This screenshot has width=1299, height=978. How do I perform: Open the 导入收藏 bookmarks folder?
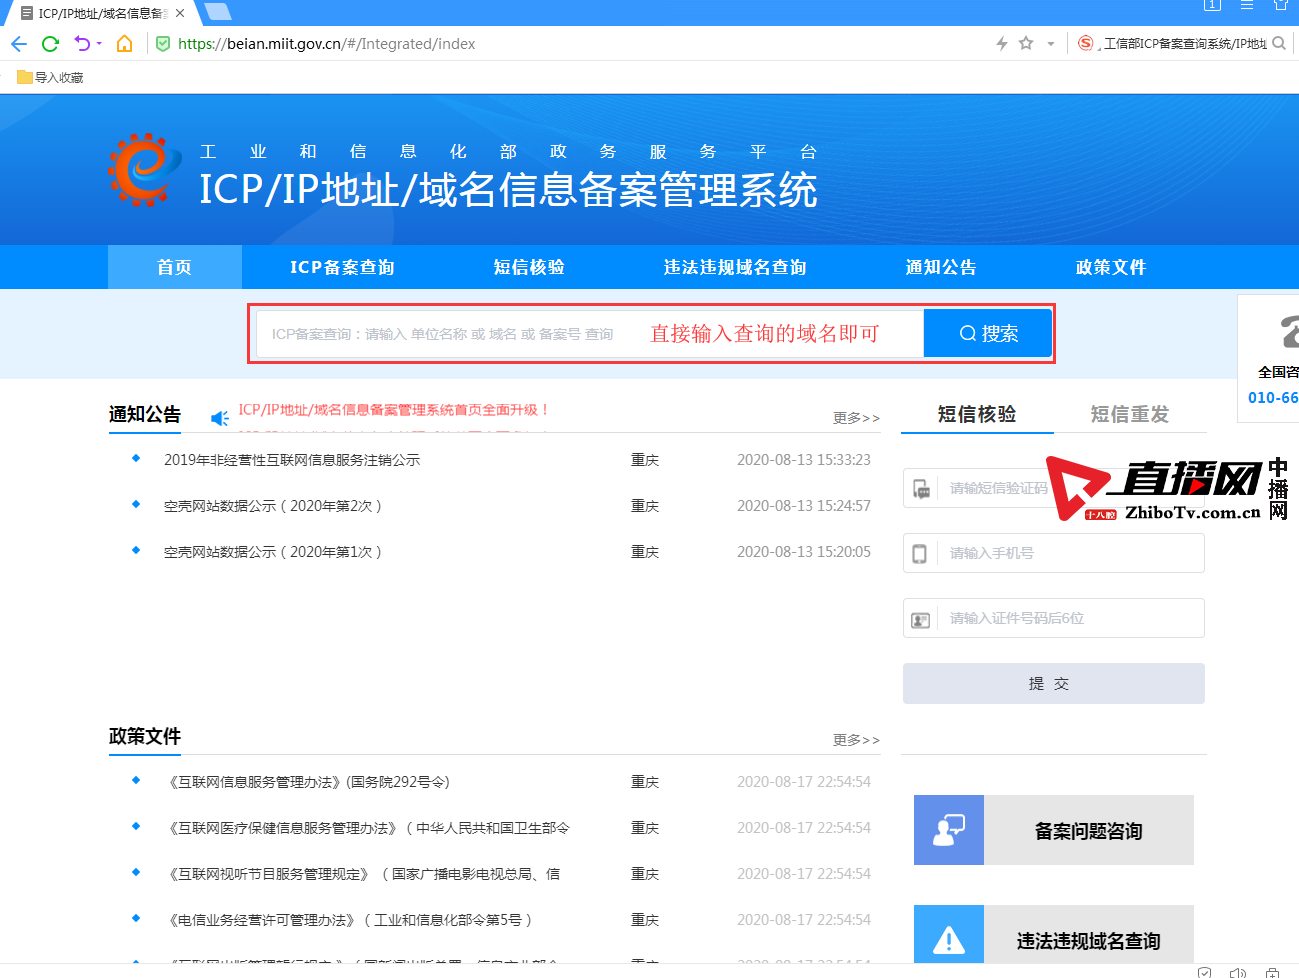pos(50,77)
